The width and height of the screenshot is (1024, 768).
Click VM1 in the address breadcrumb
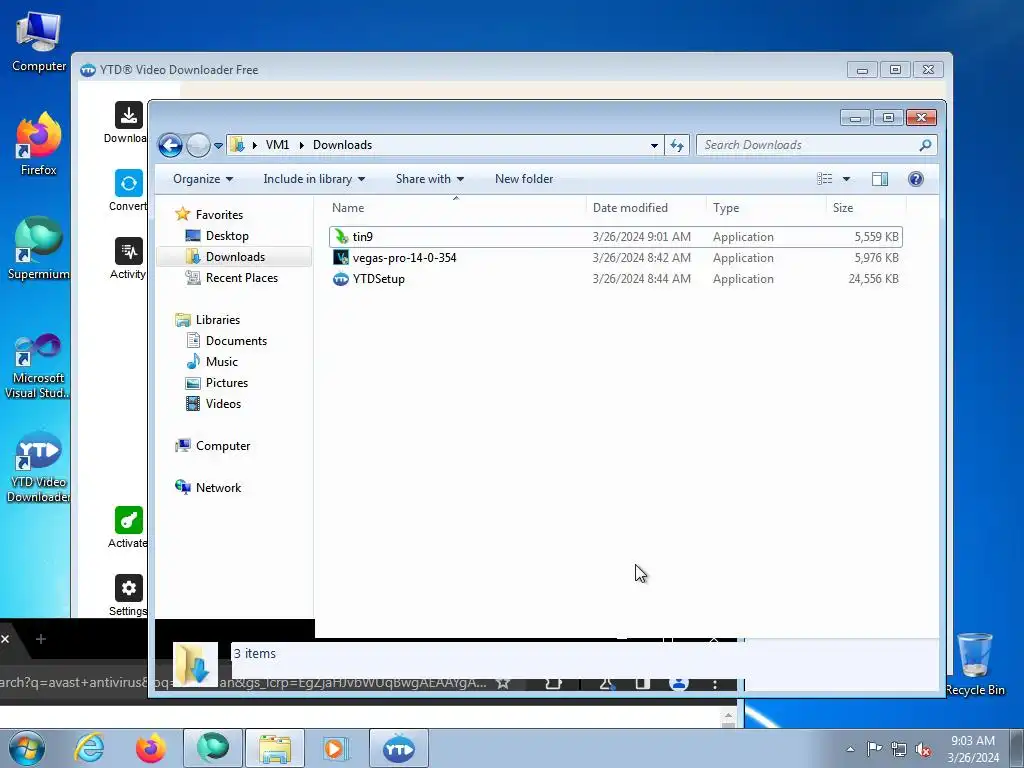point(277,145)
